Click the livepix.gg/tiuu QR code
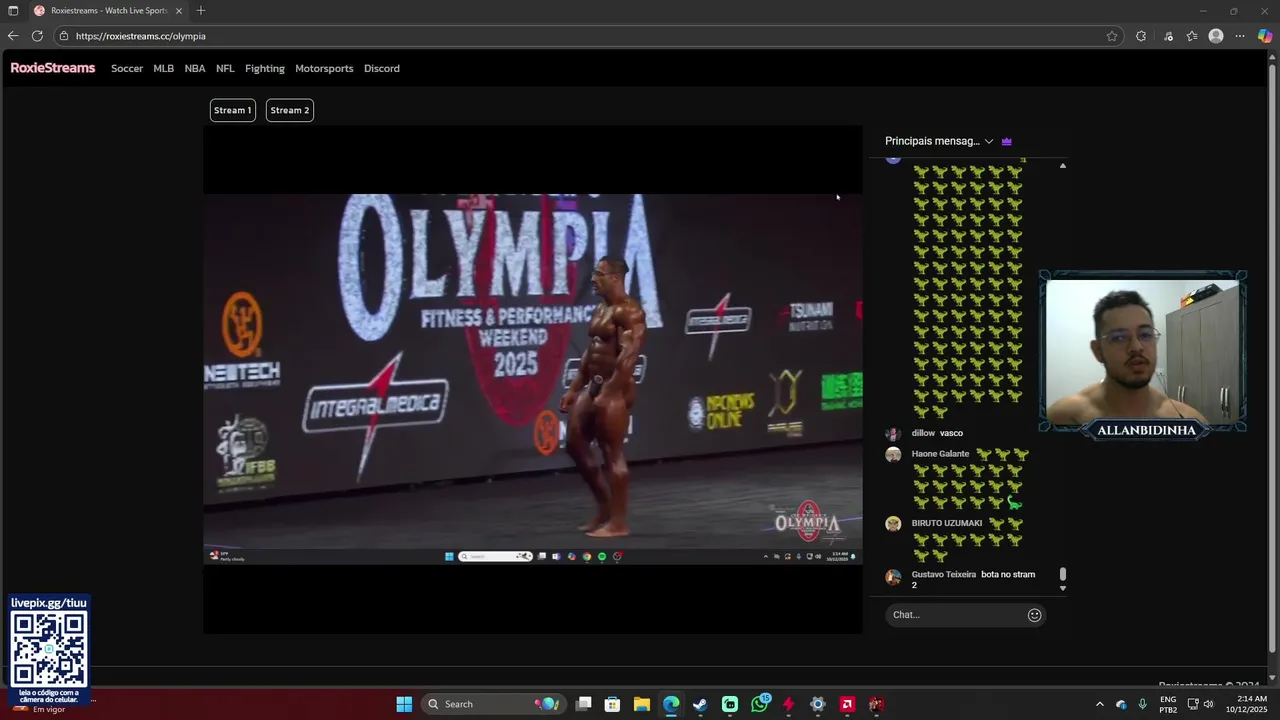This screenshot has width=1280, height=720. click(49, 648)
